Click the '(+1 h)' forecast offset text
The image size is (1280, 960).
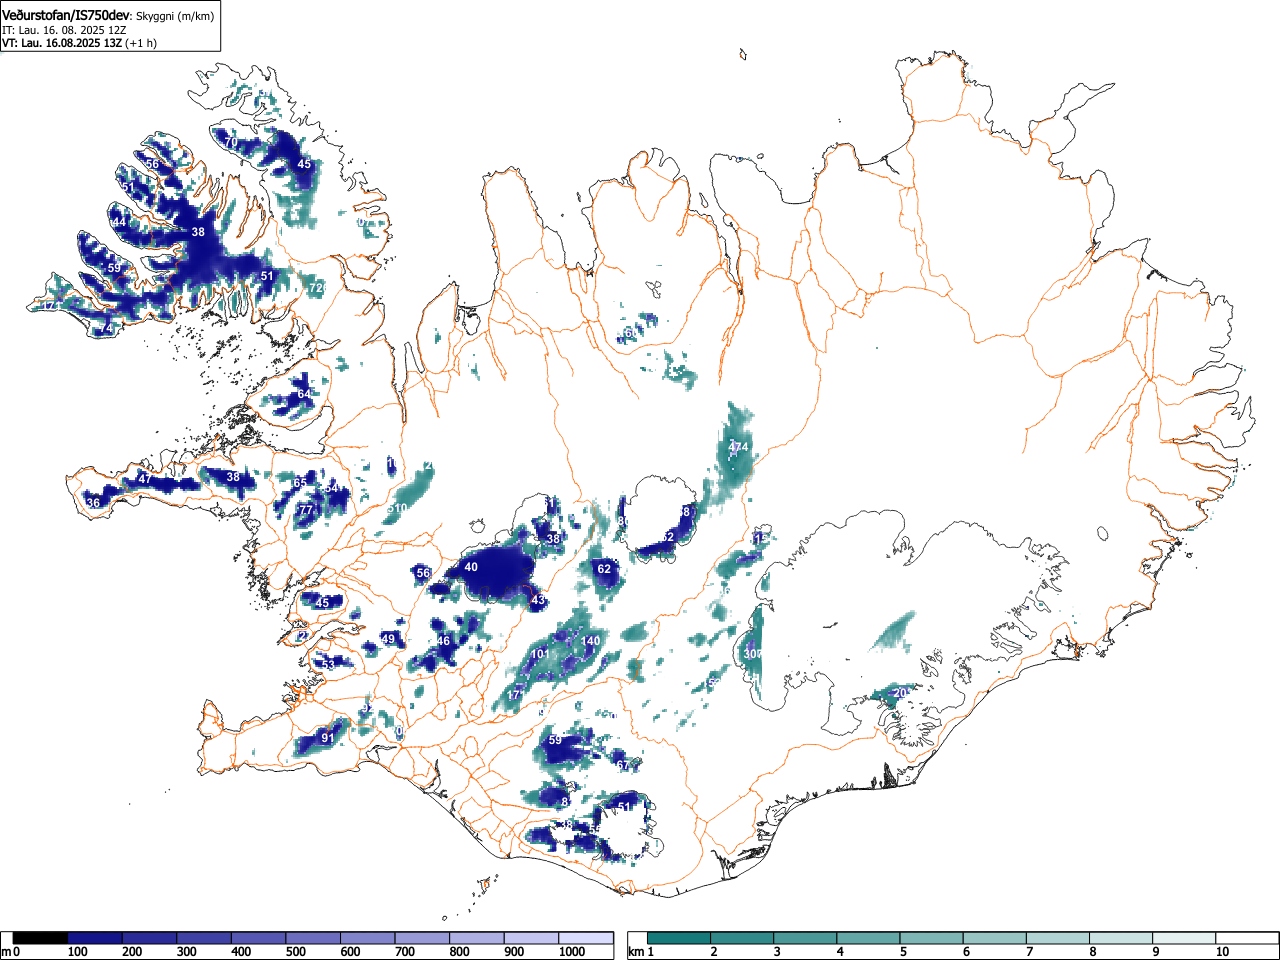point(140,43)
